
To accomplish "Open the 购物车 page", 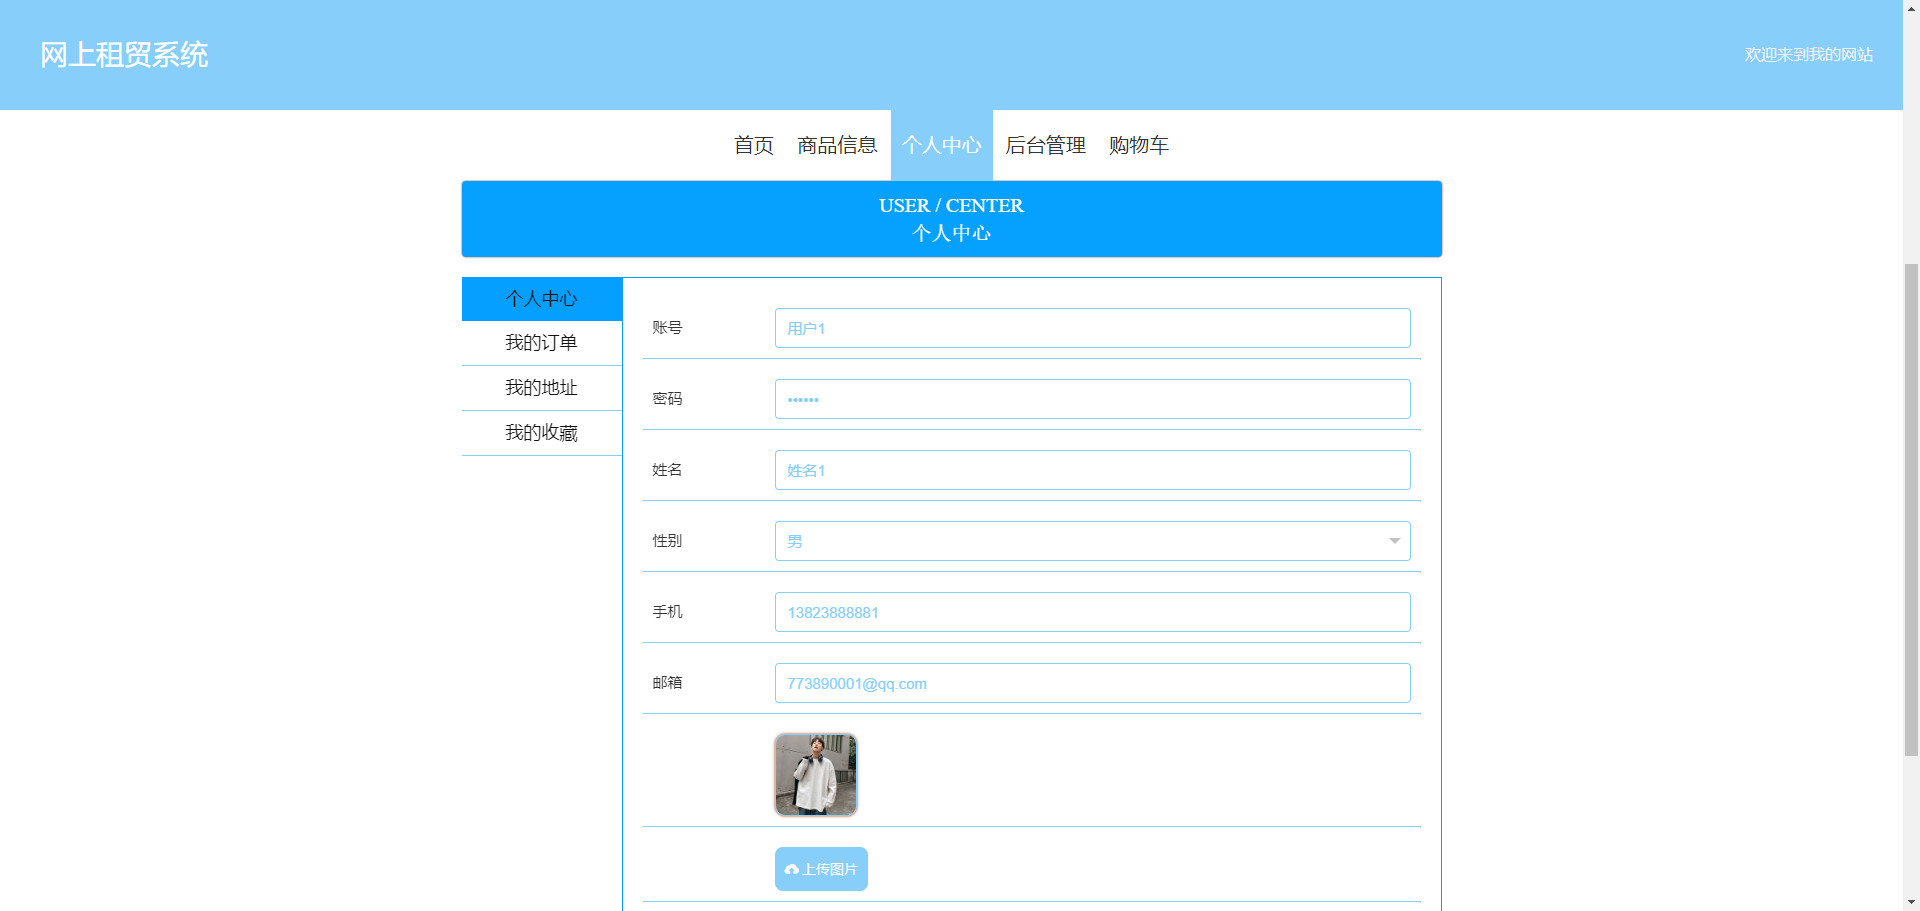I will coord(1138,145).
